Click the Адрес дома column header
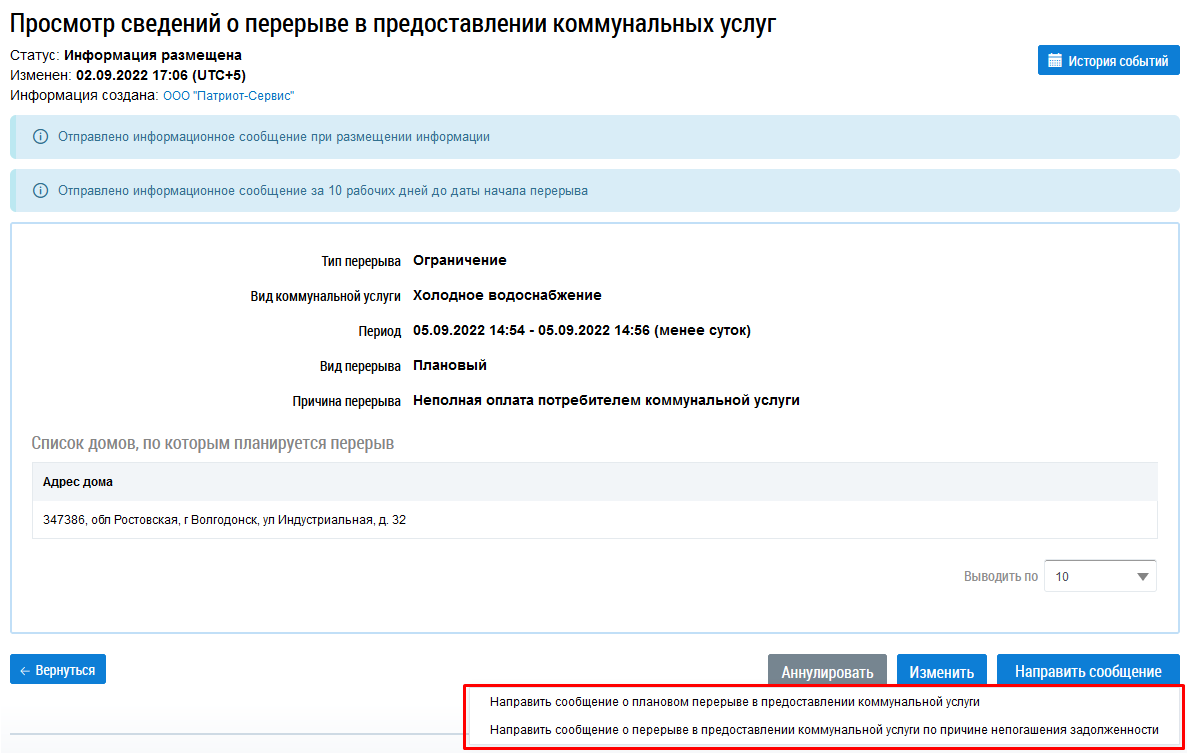This screenshot has height=753, width=1188. coord(78,482)
